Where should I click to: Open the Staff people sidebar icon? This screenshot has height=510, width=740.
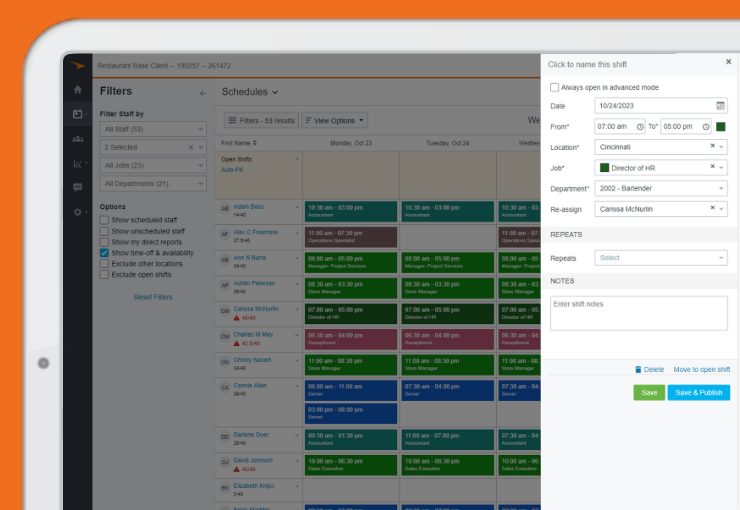[x=78, y=139]
